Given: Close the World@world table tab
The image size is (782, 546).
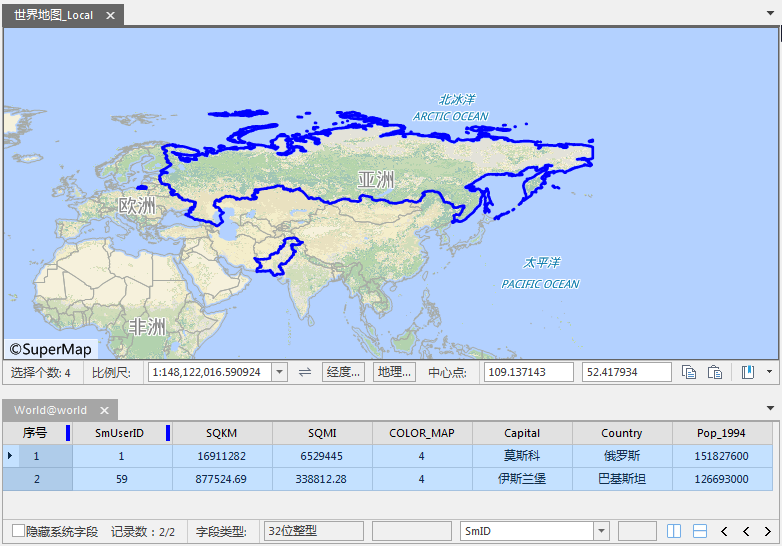Looking at the screenshot, I should (104, 411).
